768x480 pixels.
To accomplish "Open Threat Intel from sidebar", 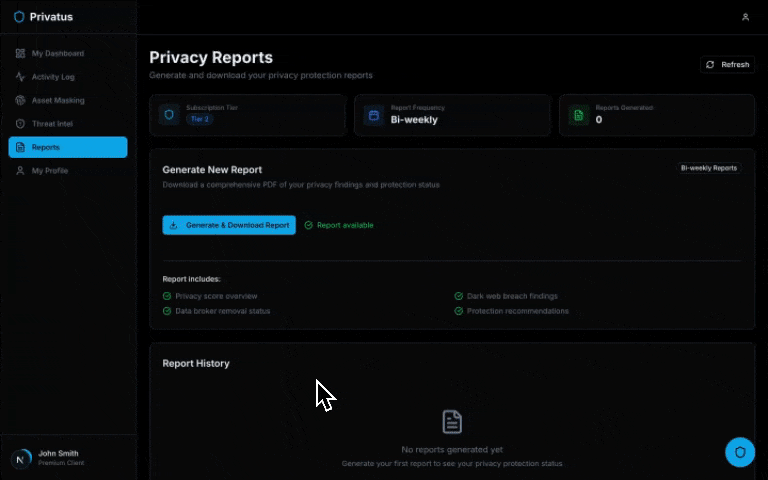I will click(52, 124).
